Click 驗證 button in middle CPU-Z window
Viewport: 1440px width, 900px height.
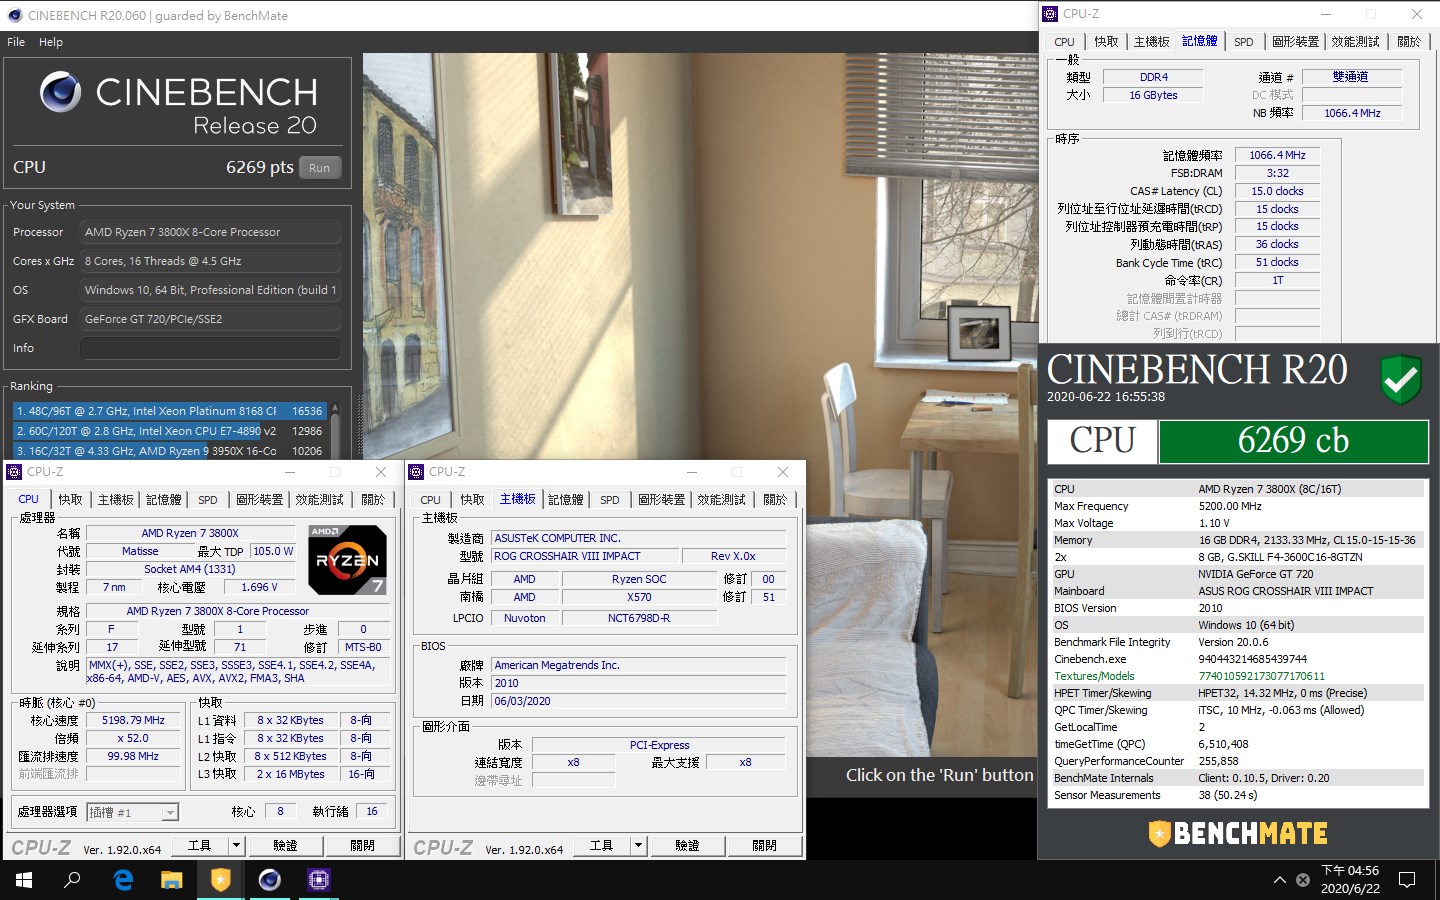[688, 845]
